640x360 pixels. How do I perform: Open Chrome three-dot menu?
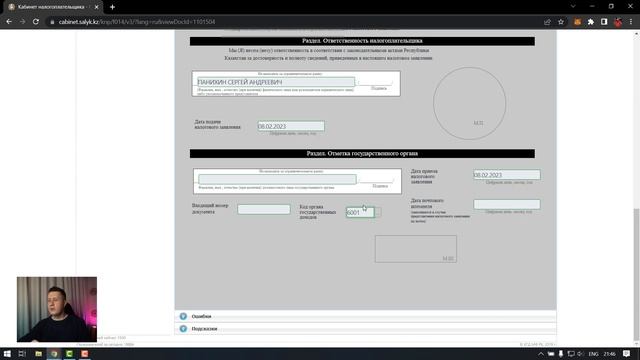click(631, 22)
